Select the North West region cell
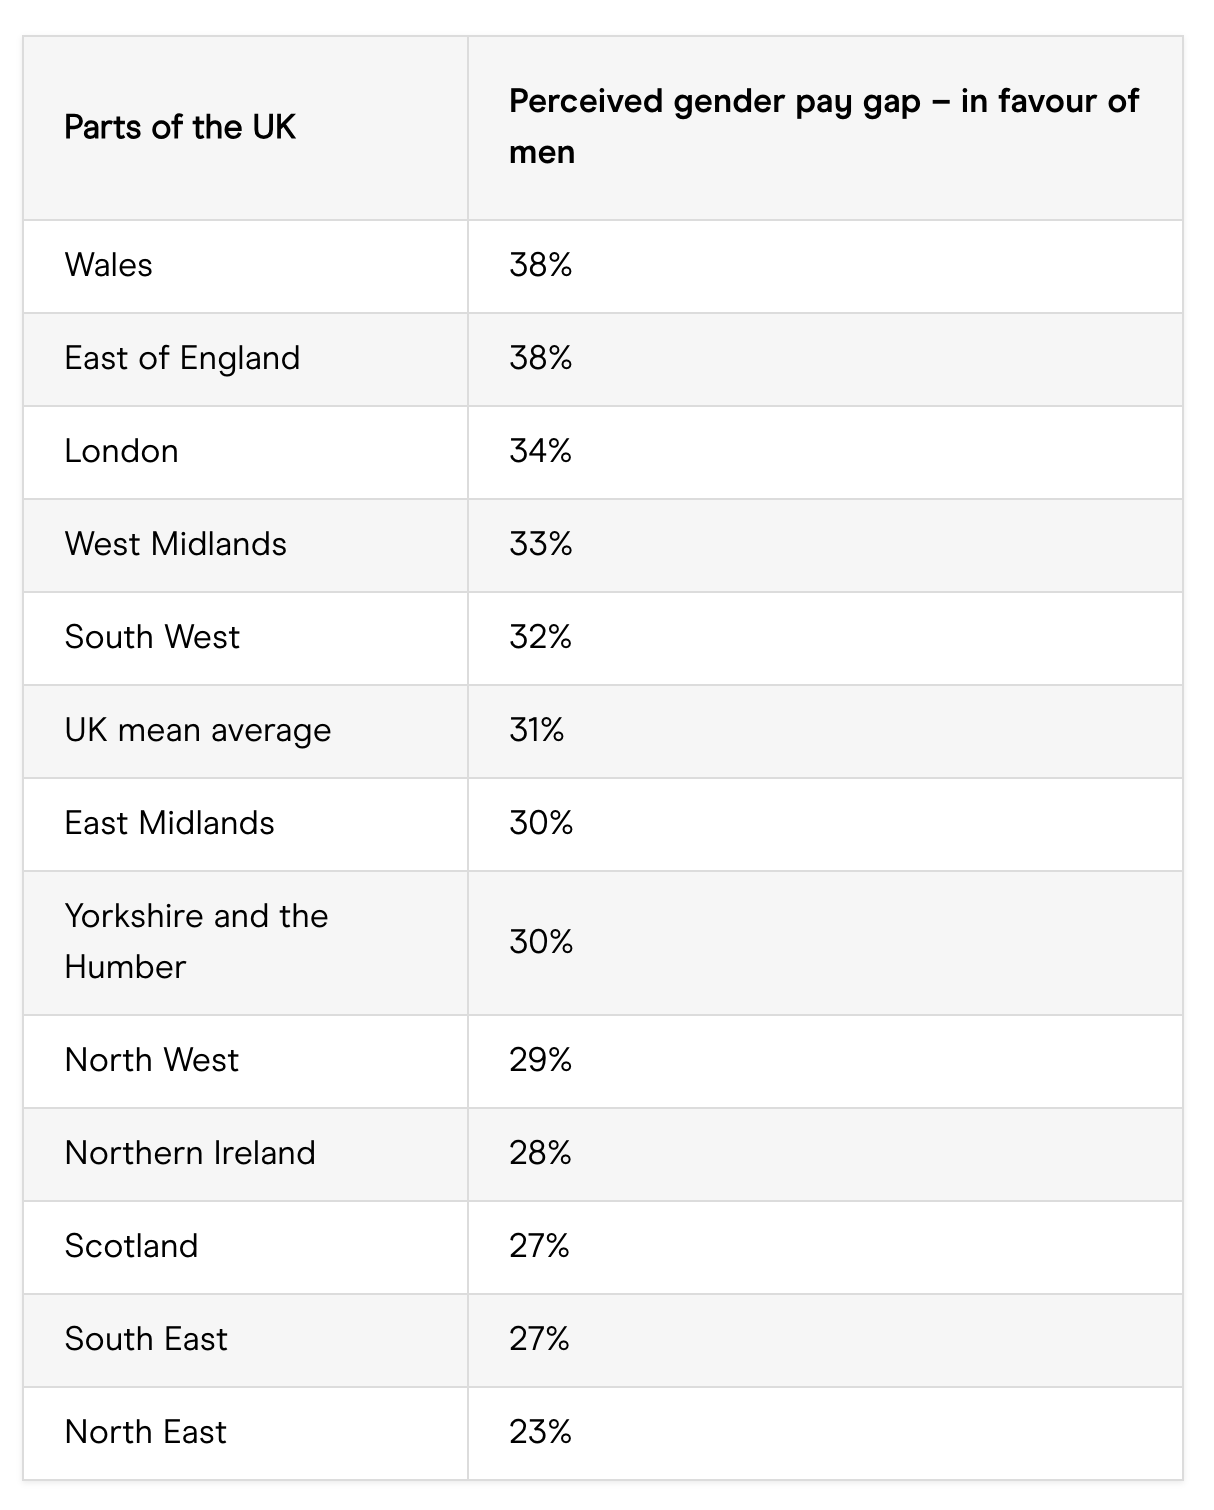 (152, 1060)
